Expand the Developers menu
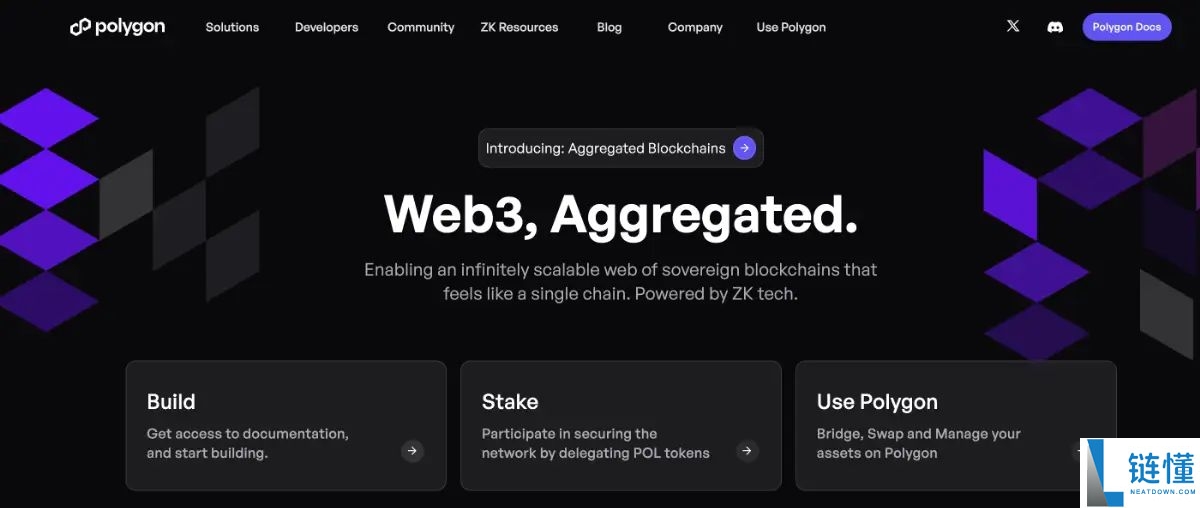Viewport: 1200px width, 508px height. (326, 27)
